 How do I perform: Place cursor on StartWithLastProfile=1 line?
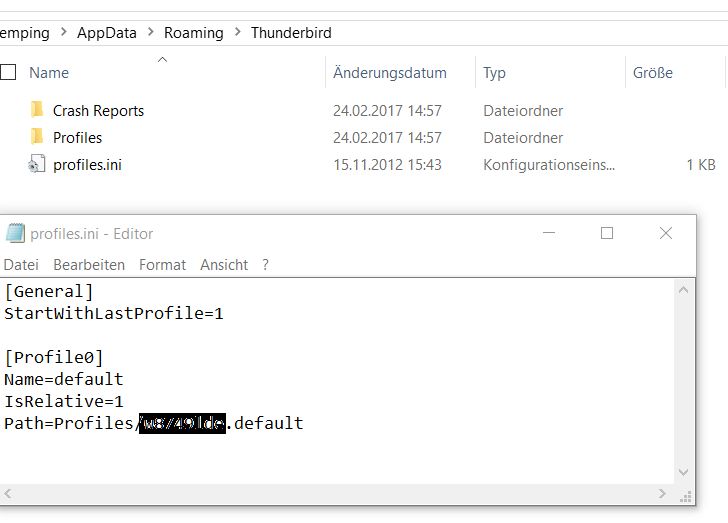tap(114, 313)
